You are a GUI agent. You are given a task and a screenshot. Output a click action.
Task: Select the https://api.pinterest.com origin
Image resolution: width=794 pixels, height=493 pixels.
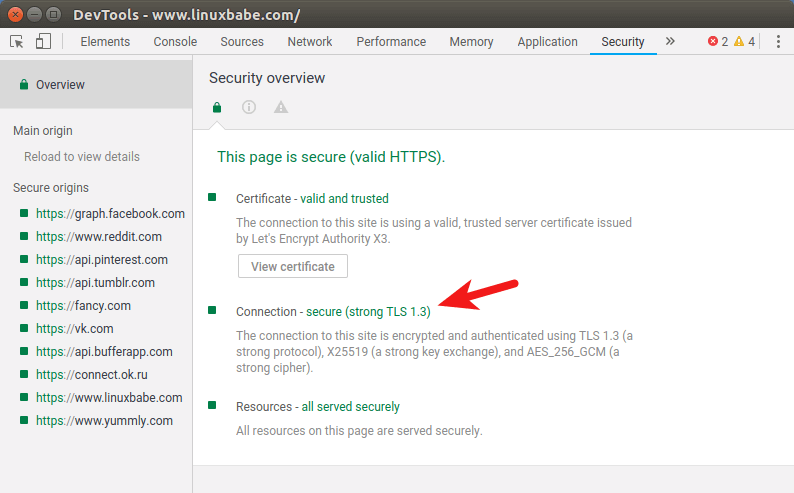[x=101, y=260]
